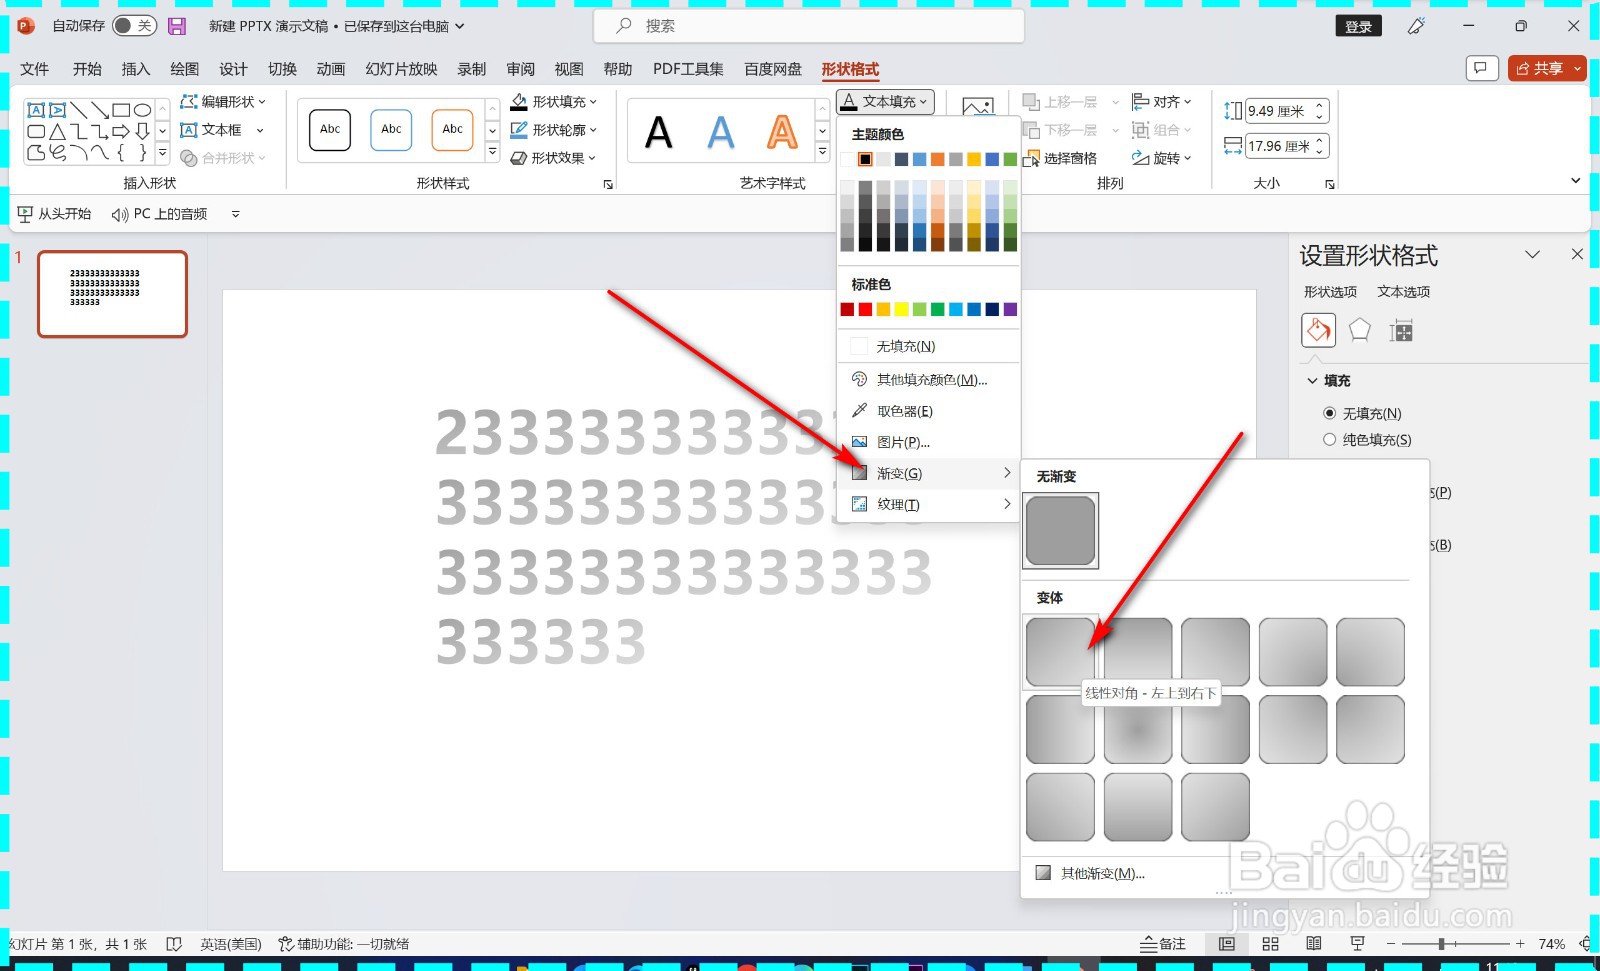Viewport: 1600px width, 971px height.
Task: Open the size and properties tab icon
Action: coord(1402,330)
